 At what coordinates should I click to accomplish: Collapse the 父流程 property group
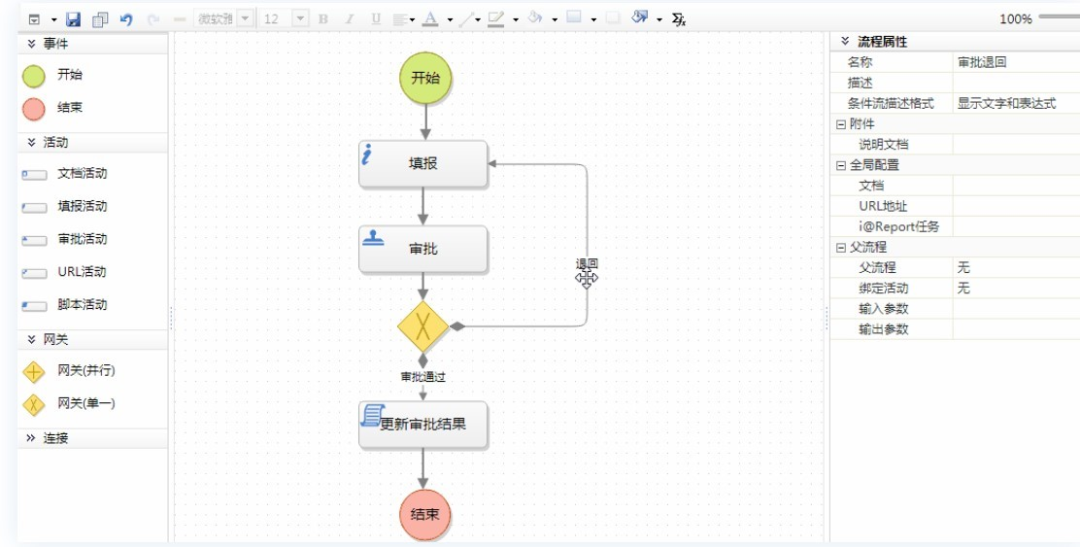[x=840, y=247]
